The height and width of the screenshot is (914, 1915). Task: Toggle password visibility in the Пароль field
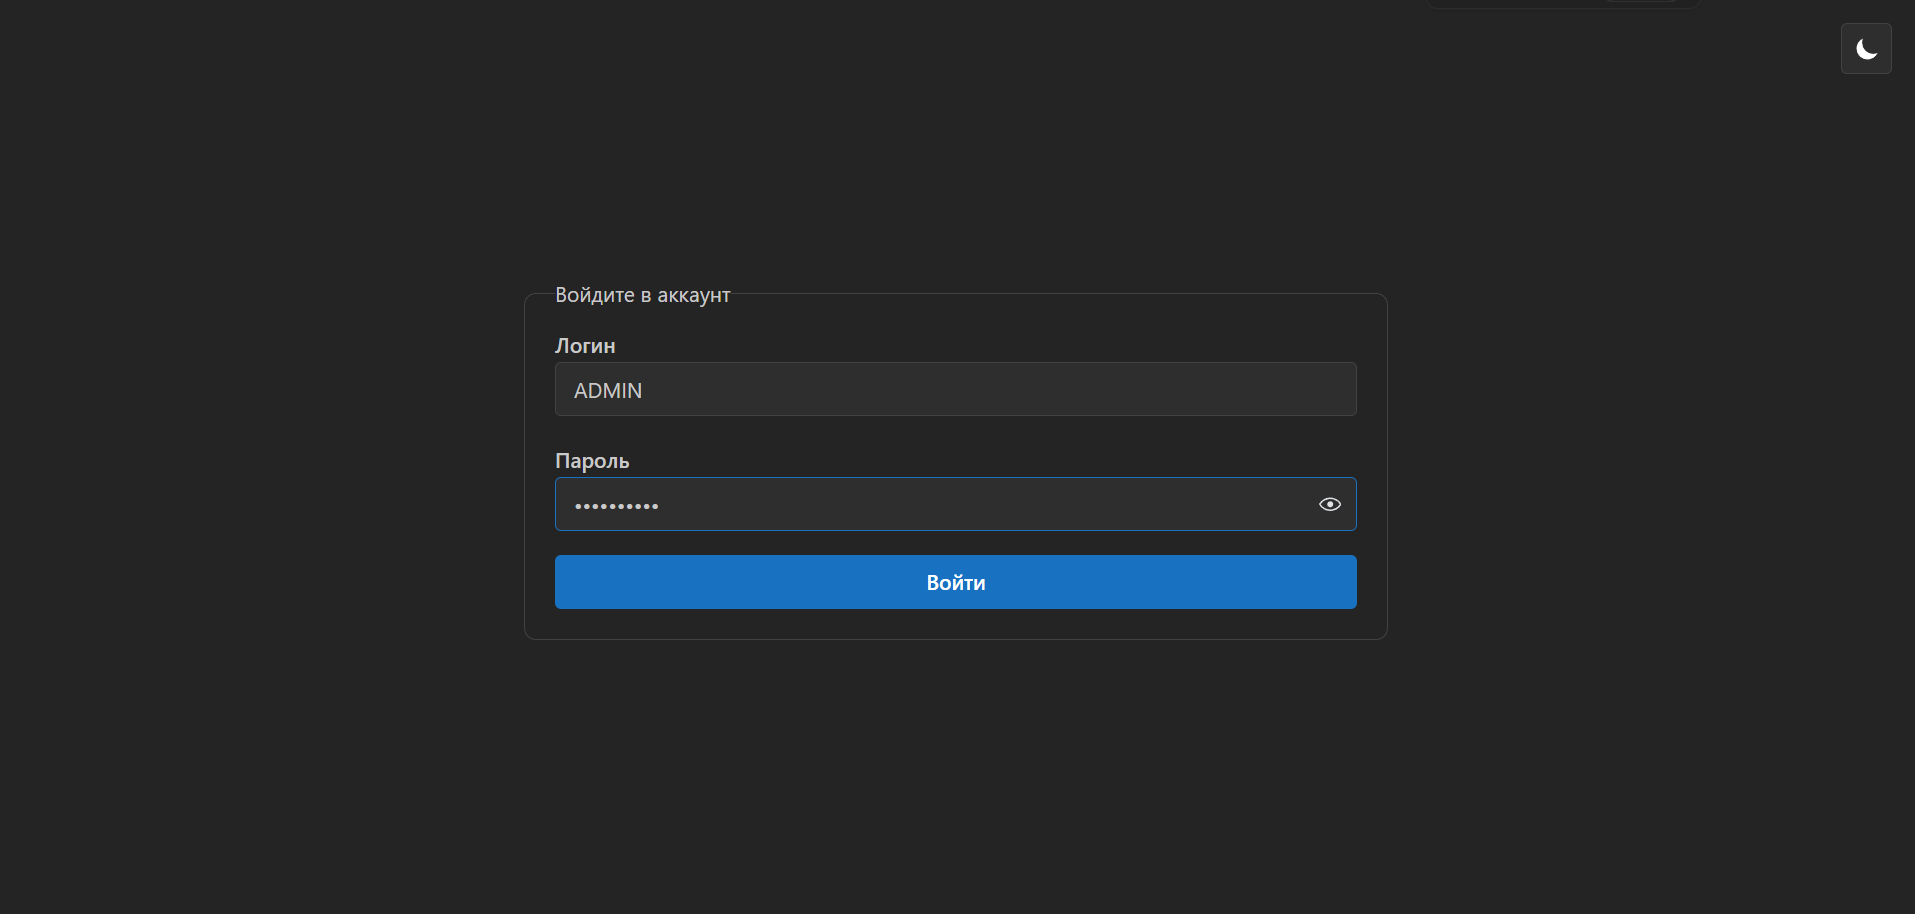[x=1329, y=504]
